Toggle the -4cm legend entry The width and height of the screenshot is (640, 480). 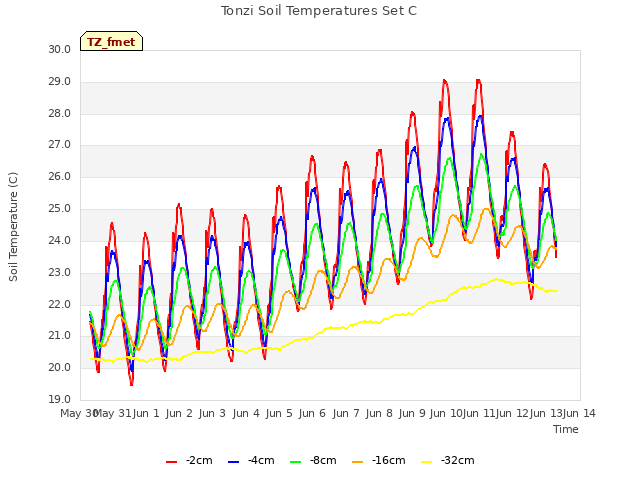[x=251, y=461]
